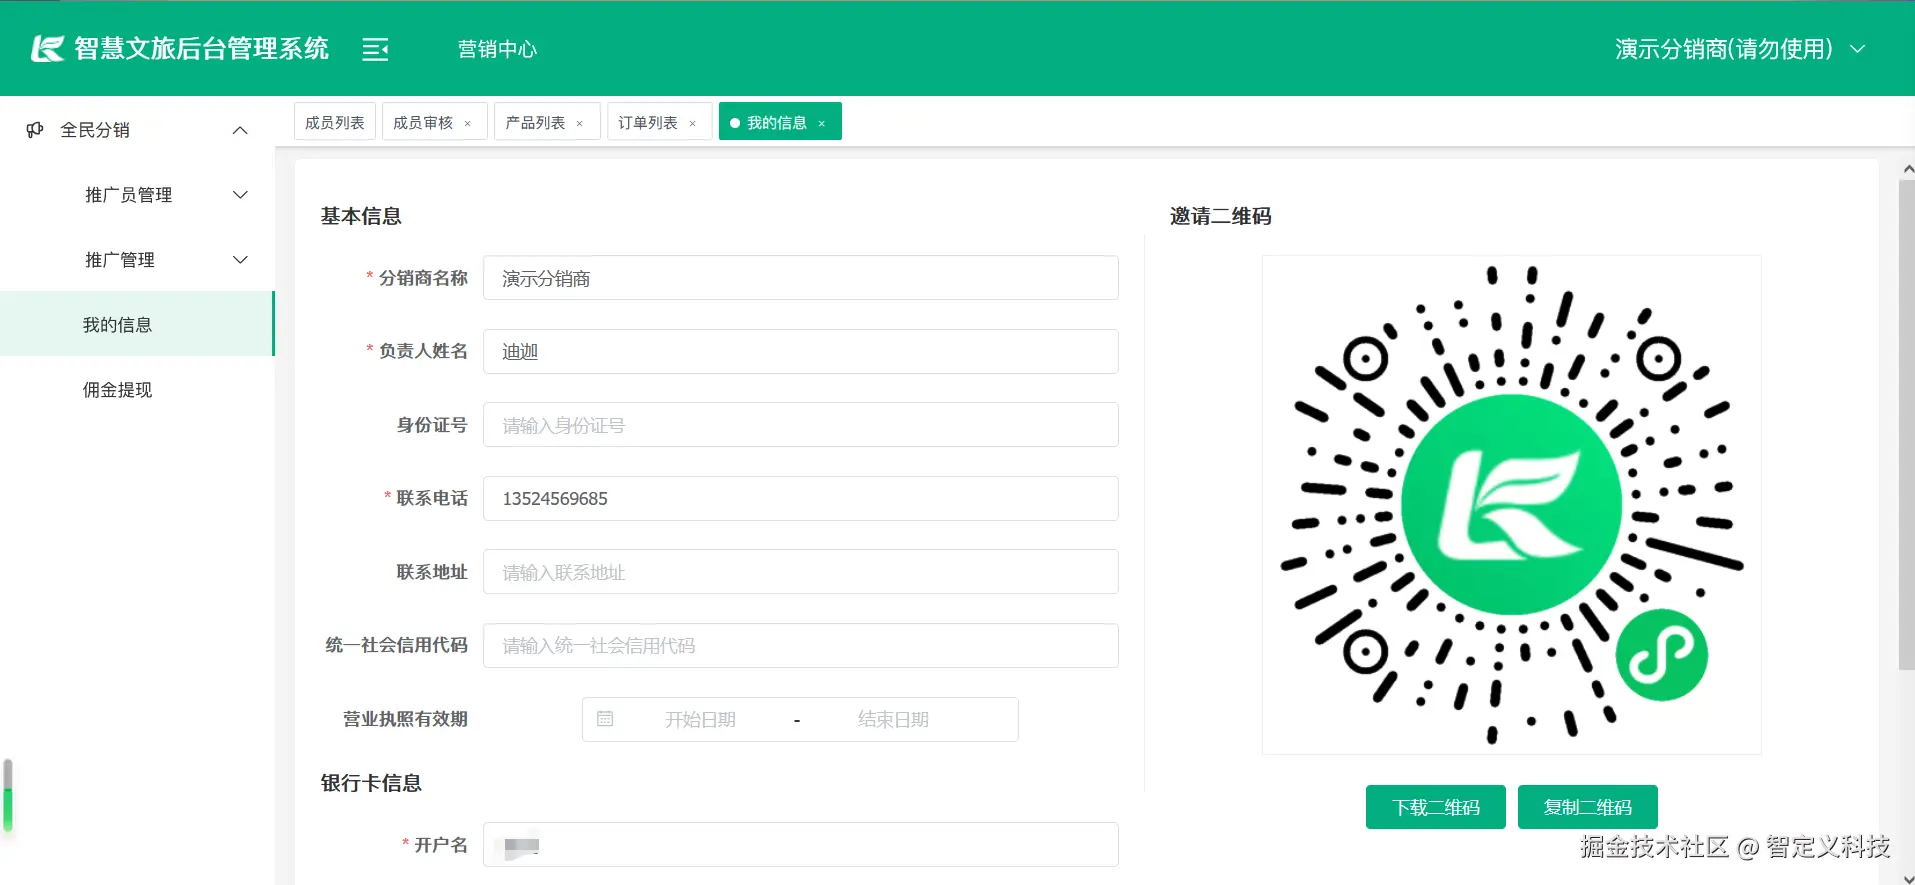Open the 营销中心 top menu

coord(498,49)
